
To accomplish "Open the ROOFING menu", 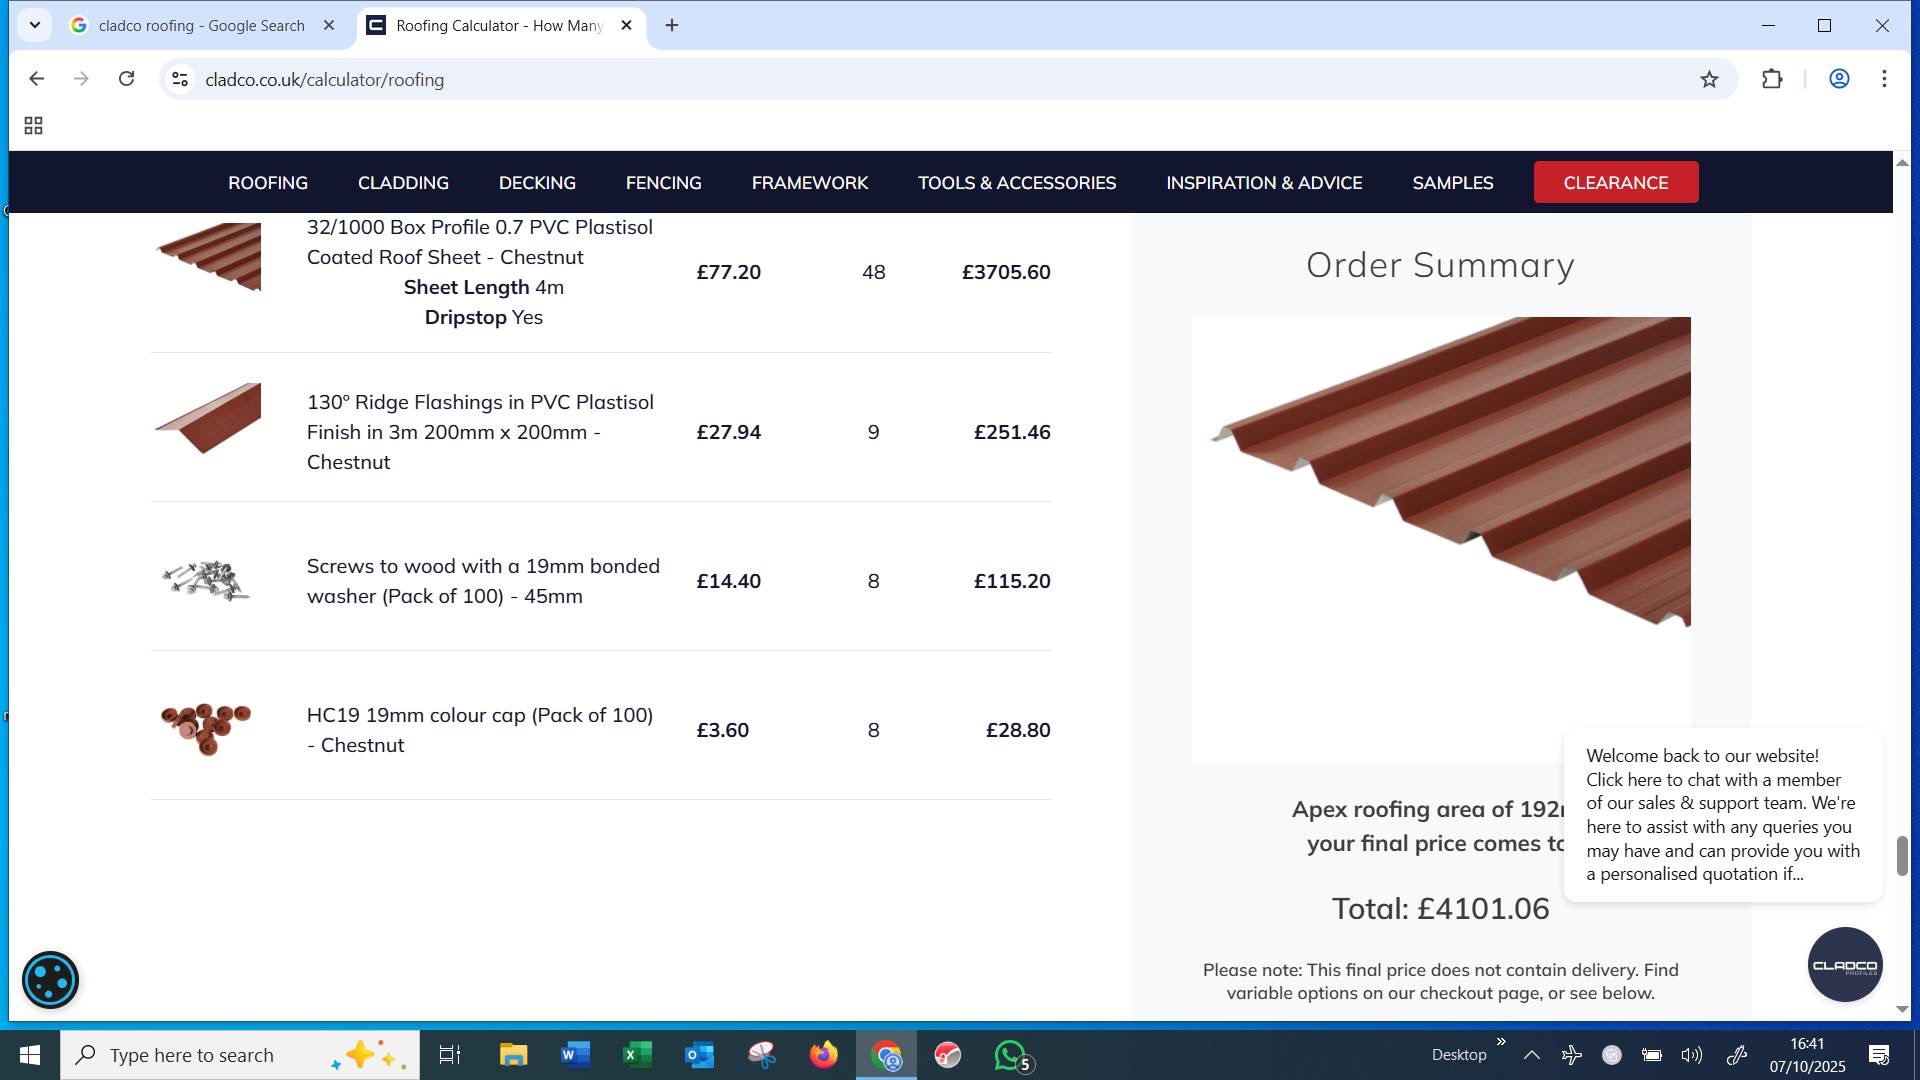I will tap(268, 183).
